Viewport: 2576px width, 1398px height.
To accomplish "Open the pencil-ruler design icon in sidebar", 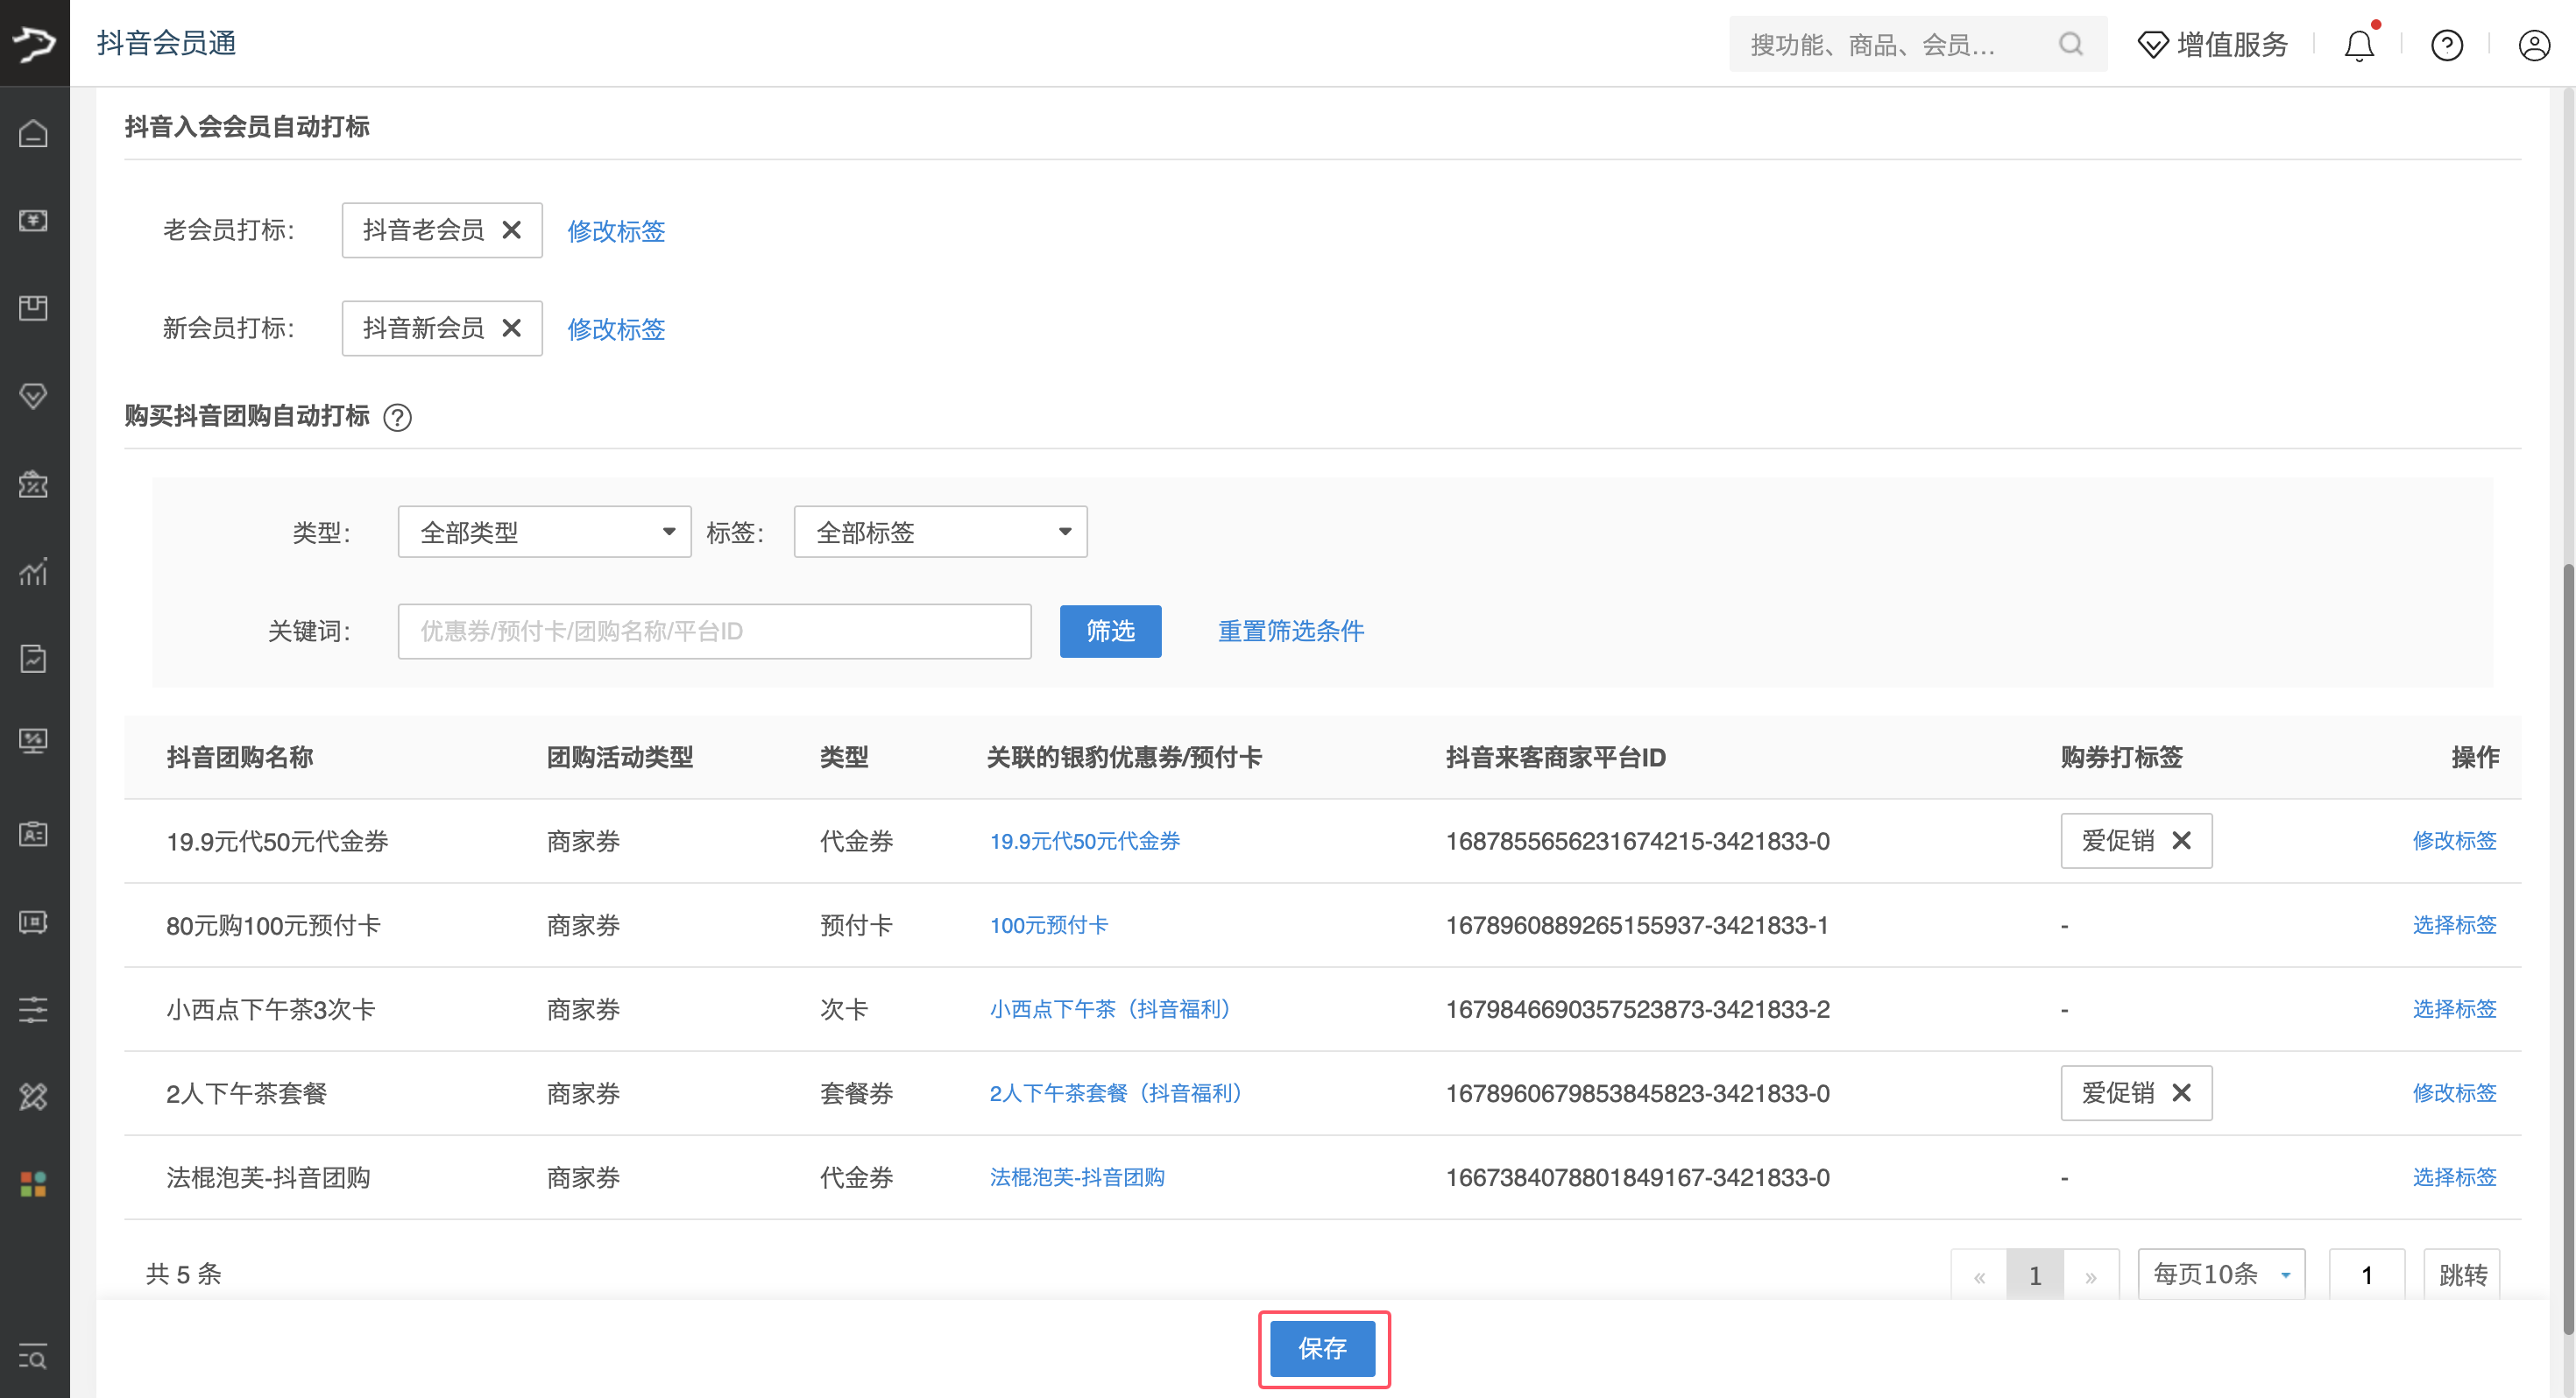I will (33, 1097).
